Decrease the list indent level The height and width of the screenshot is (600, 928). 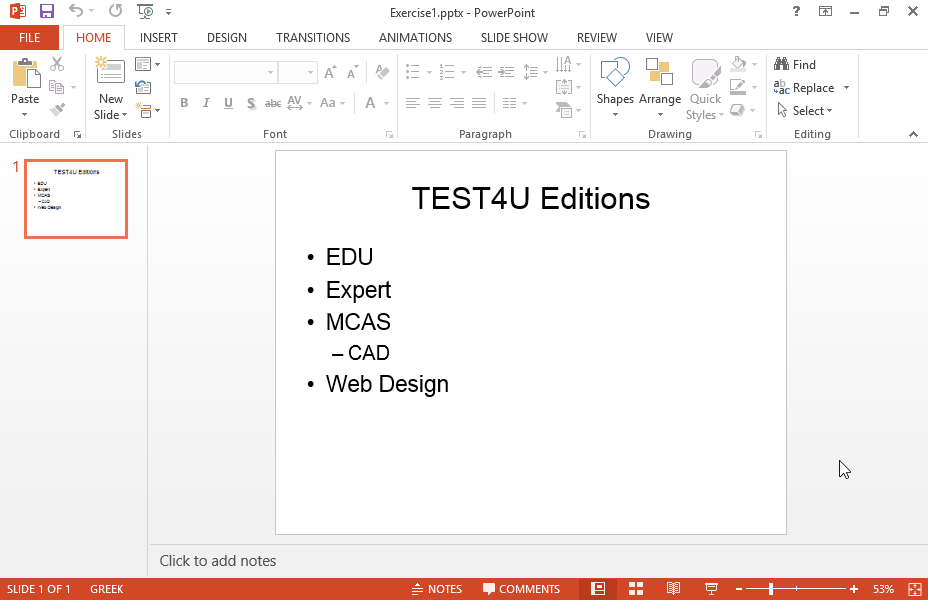pos(484,72)
